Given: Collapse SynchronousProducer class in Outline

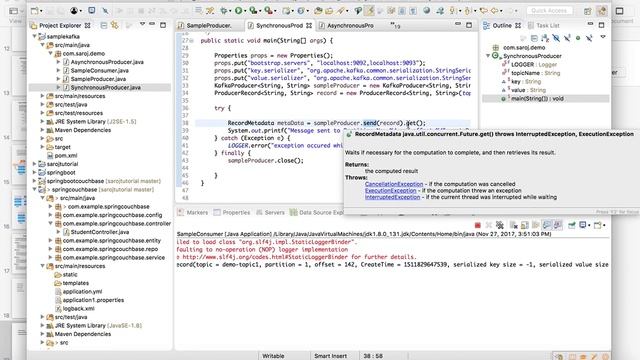Looking at the screenshot, I should coord(488,56).
